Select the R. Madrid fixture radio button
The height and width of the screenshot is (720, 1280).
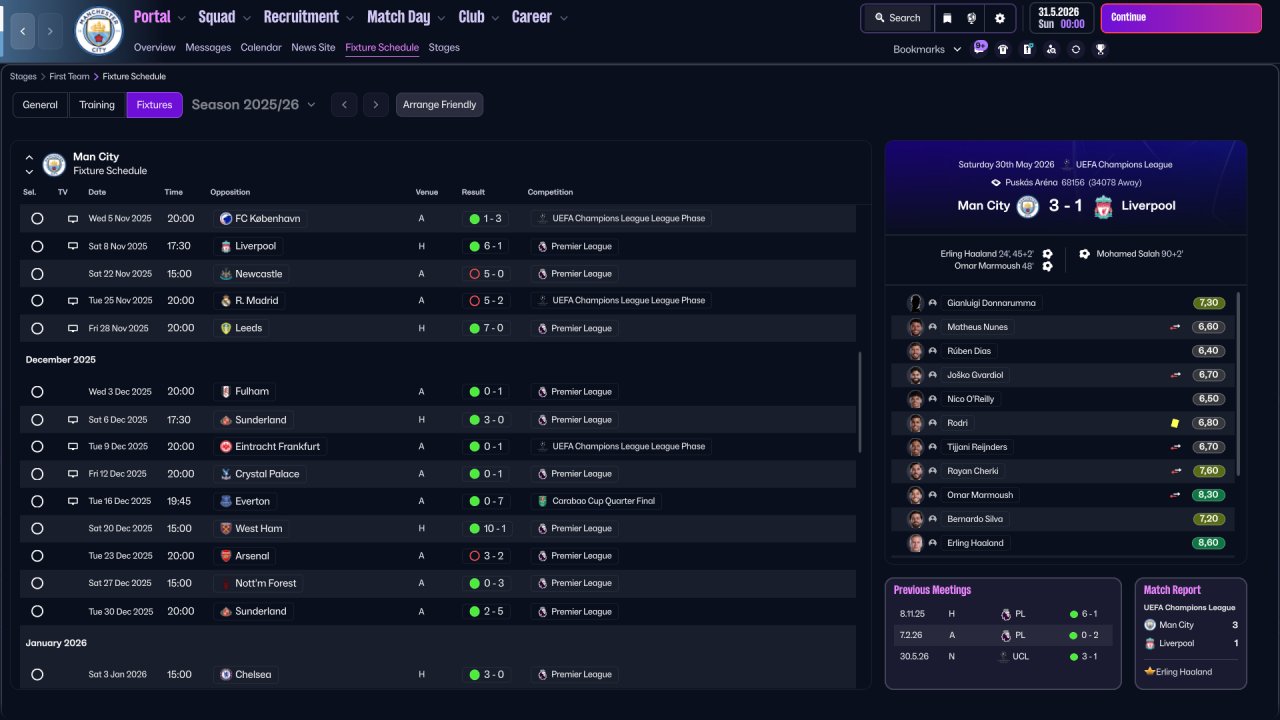pyautogui.click(x=37, y=300)
